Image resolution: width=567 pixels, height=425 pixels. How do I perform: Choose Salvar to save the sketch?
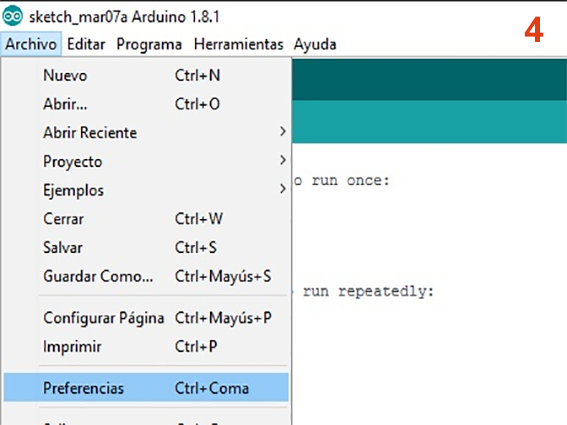tap(146, 247)
